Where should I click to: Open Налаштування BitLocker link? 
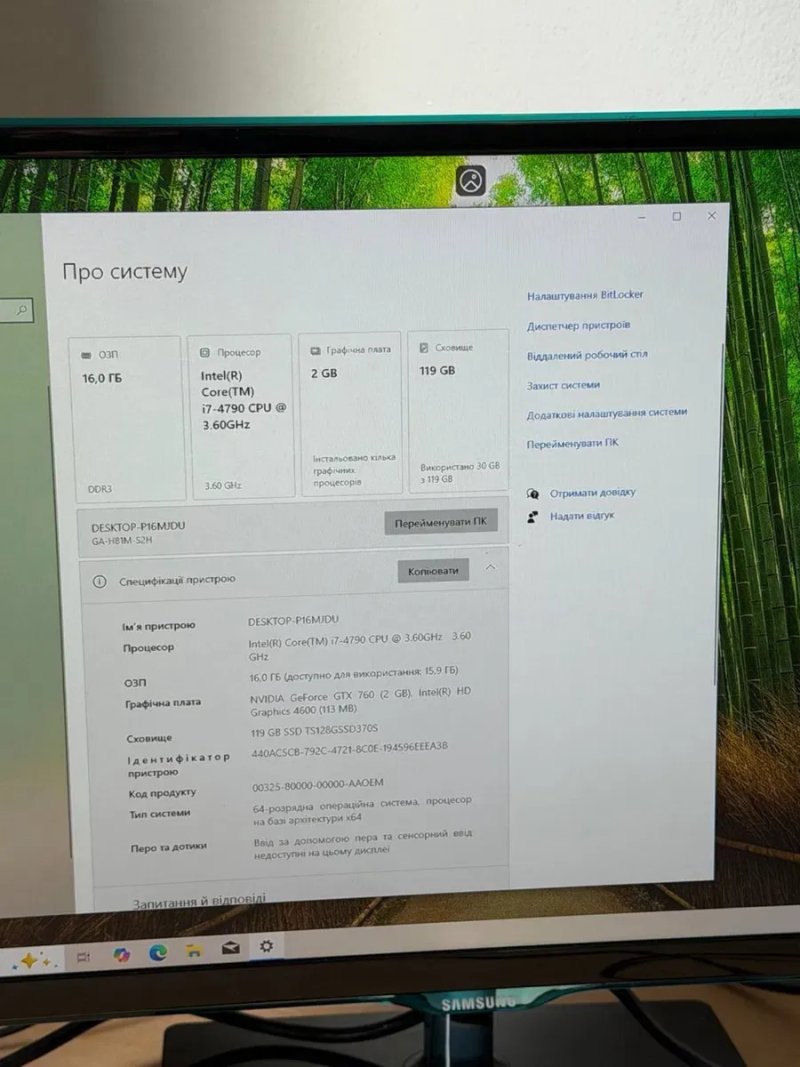pos(584,295)
